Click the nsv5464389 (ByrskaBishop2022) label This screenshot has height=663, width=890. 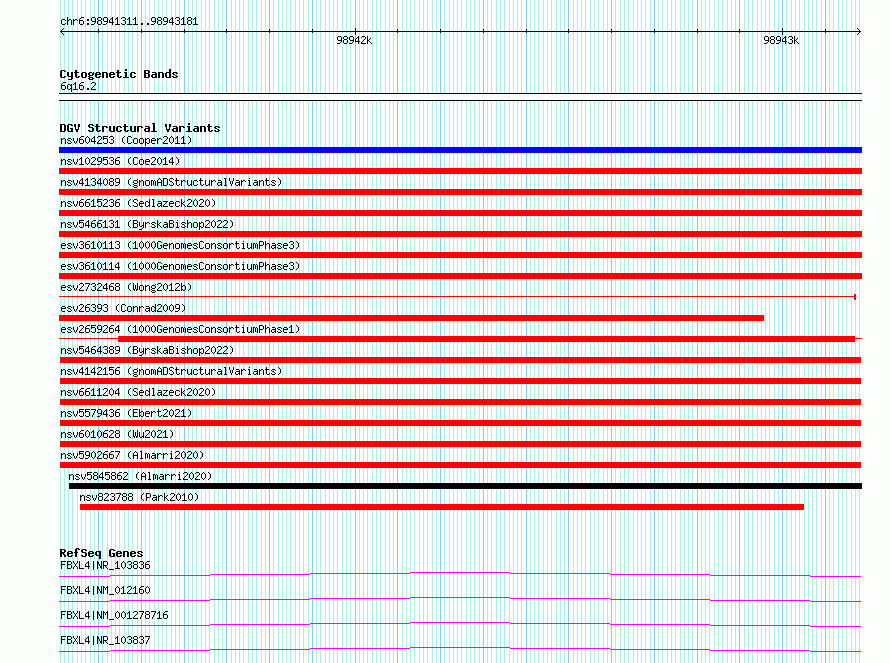[147, 350]
